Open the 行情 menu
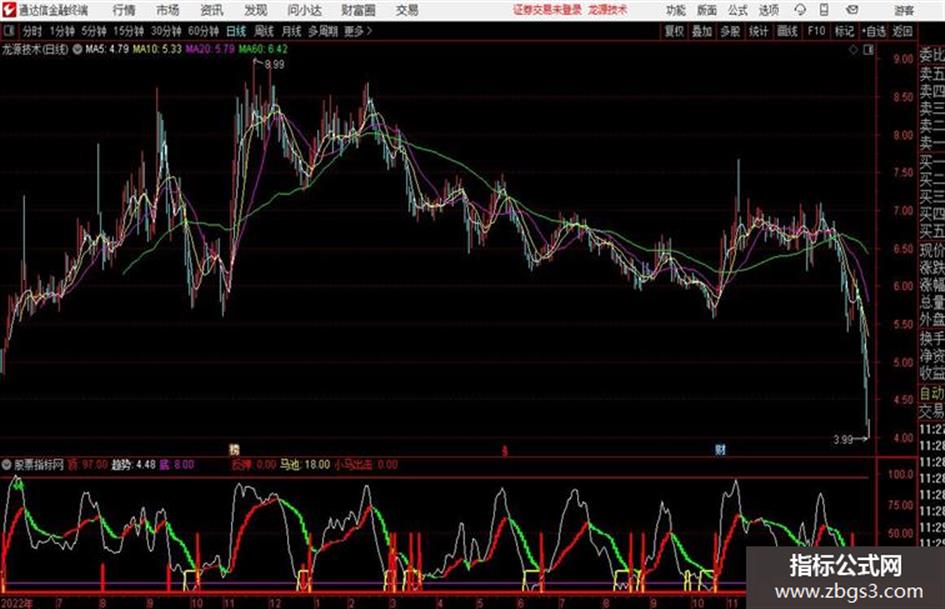The image size is (945, 609). point(124,10)
